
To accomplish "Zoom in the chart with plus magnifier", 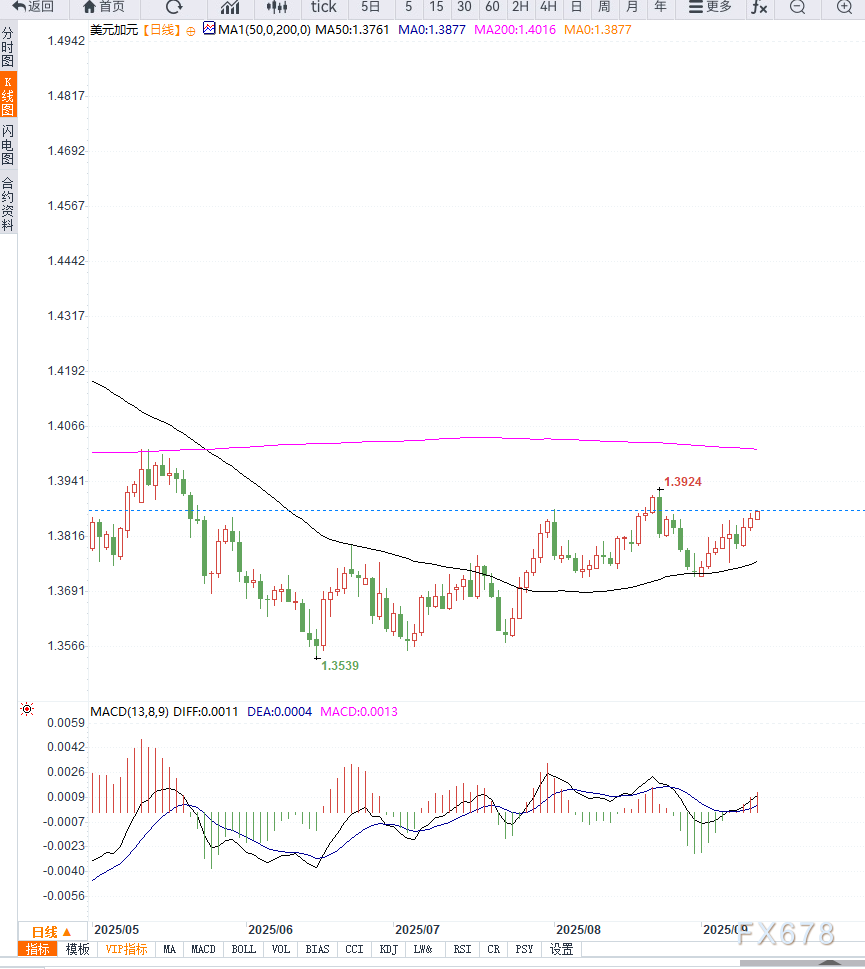I will pos(843,7).
